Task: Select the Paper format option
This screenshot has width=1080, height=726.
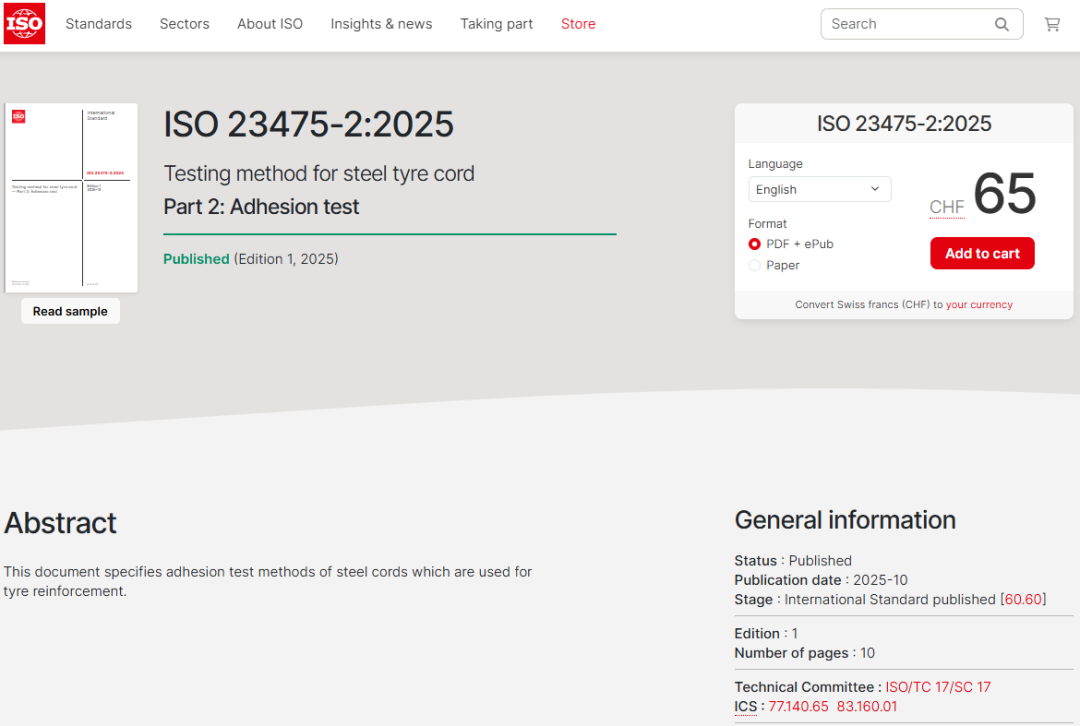Action: tap(754, 265)
